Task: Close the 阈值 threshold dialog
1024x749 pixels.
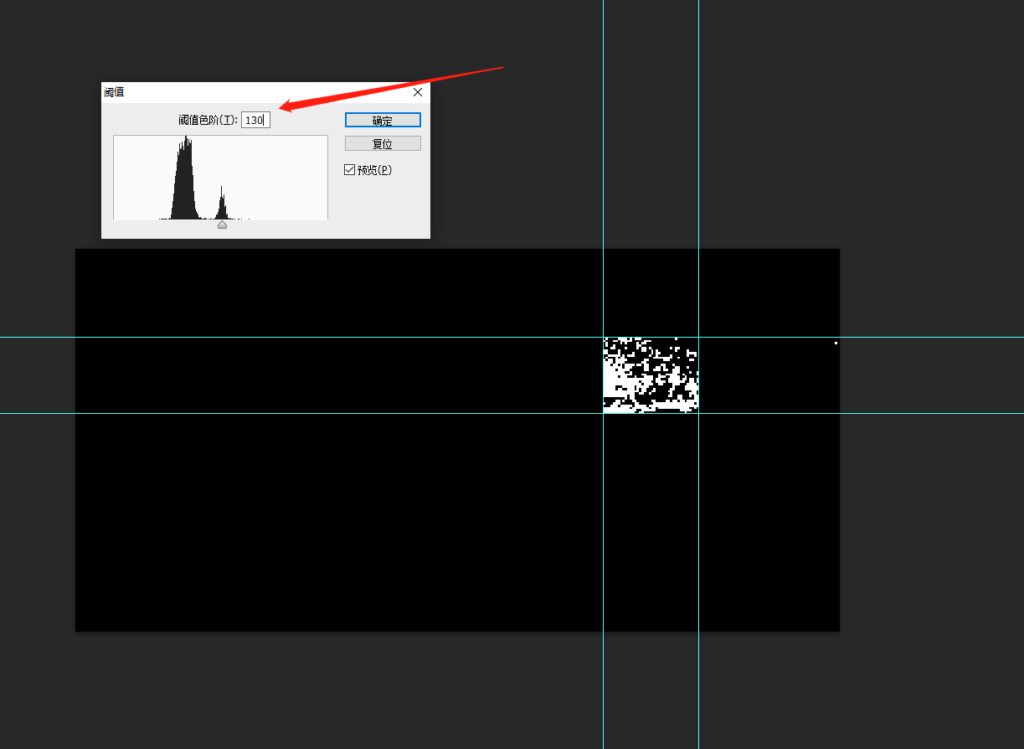Action: coord(418,92)
